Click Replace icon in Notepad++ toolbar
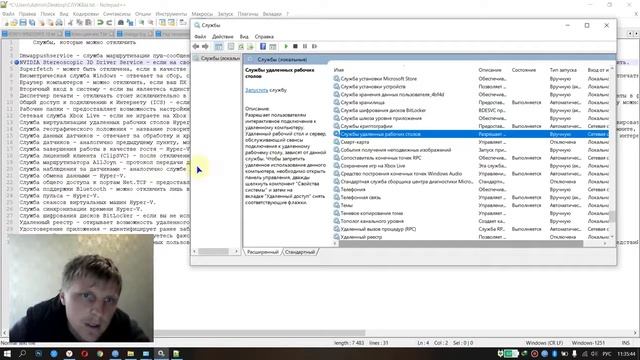640x360 pixels. tap(130, 22)
